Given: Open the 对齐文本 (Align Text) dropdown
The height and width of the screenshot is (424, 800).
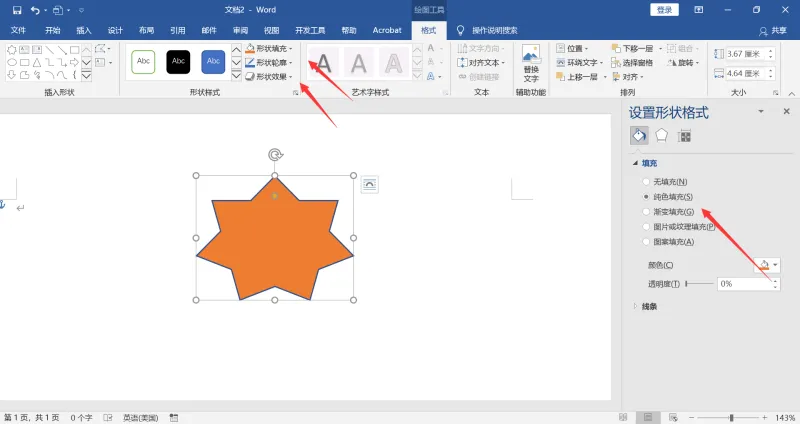Looking at the screenshot, I should tap(481, 63).
